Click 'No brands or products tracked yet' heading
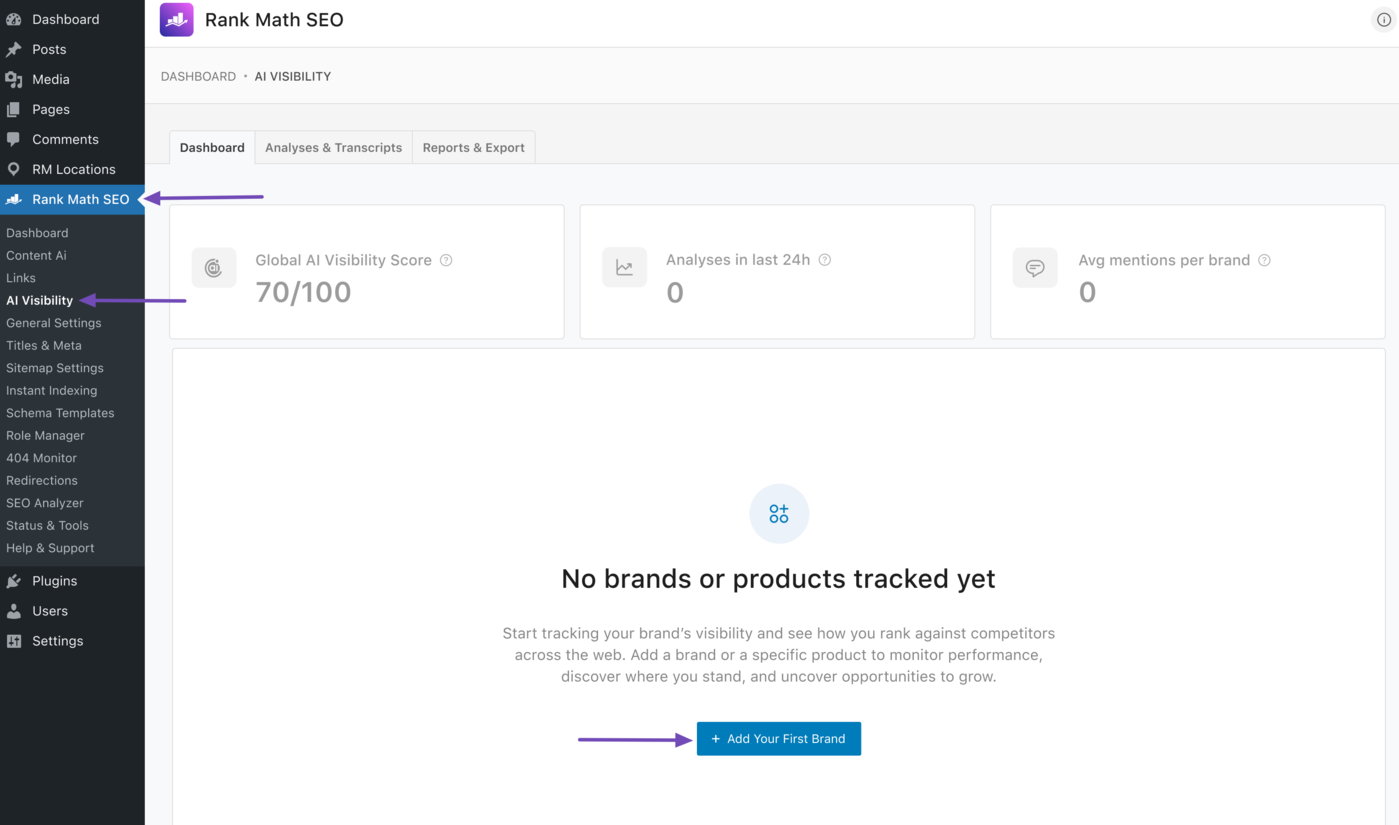 coord(778,579)
